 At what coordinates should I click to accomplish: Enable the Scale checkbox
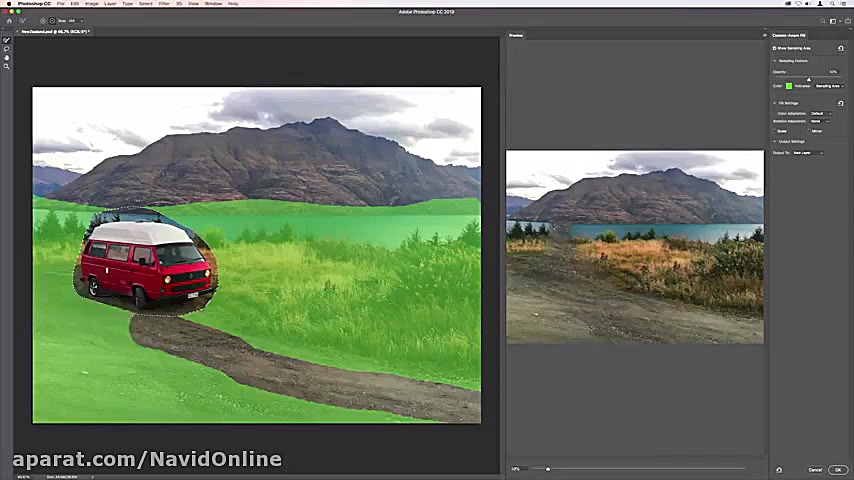775,131
